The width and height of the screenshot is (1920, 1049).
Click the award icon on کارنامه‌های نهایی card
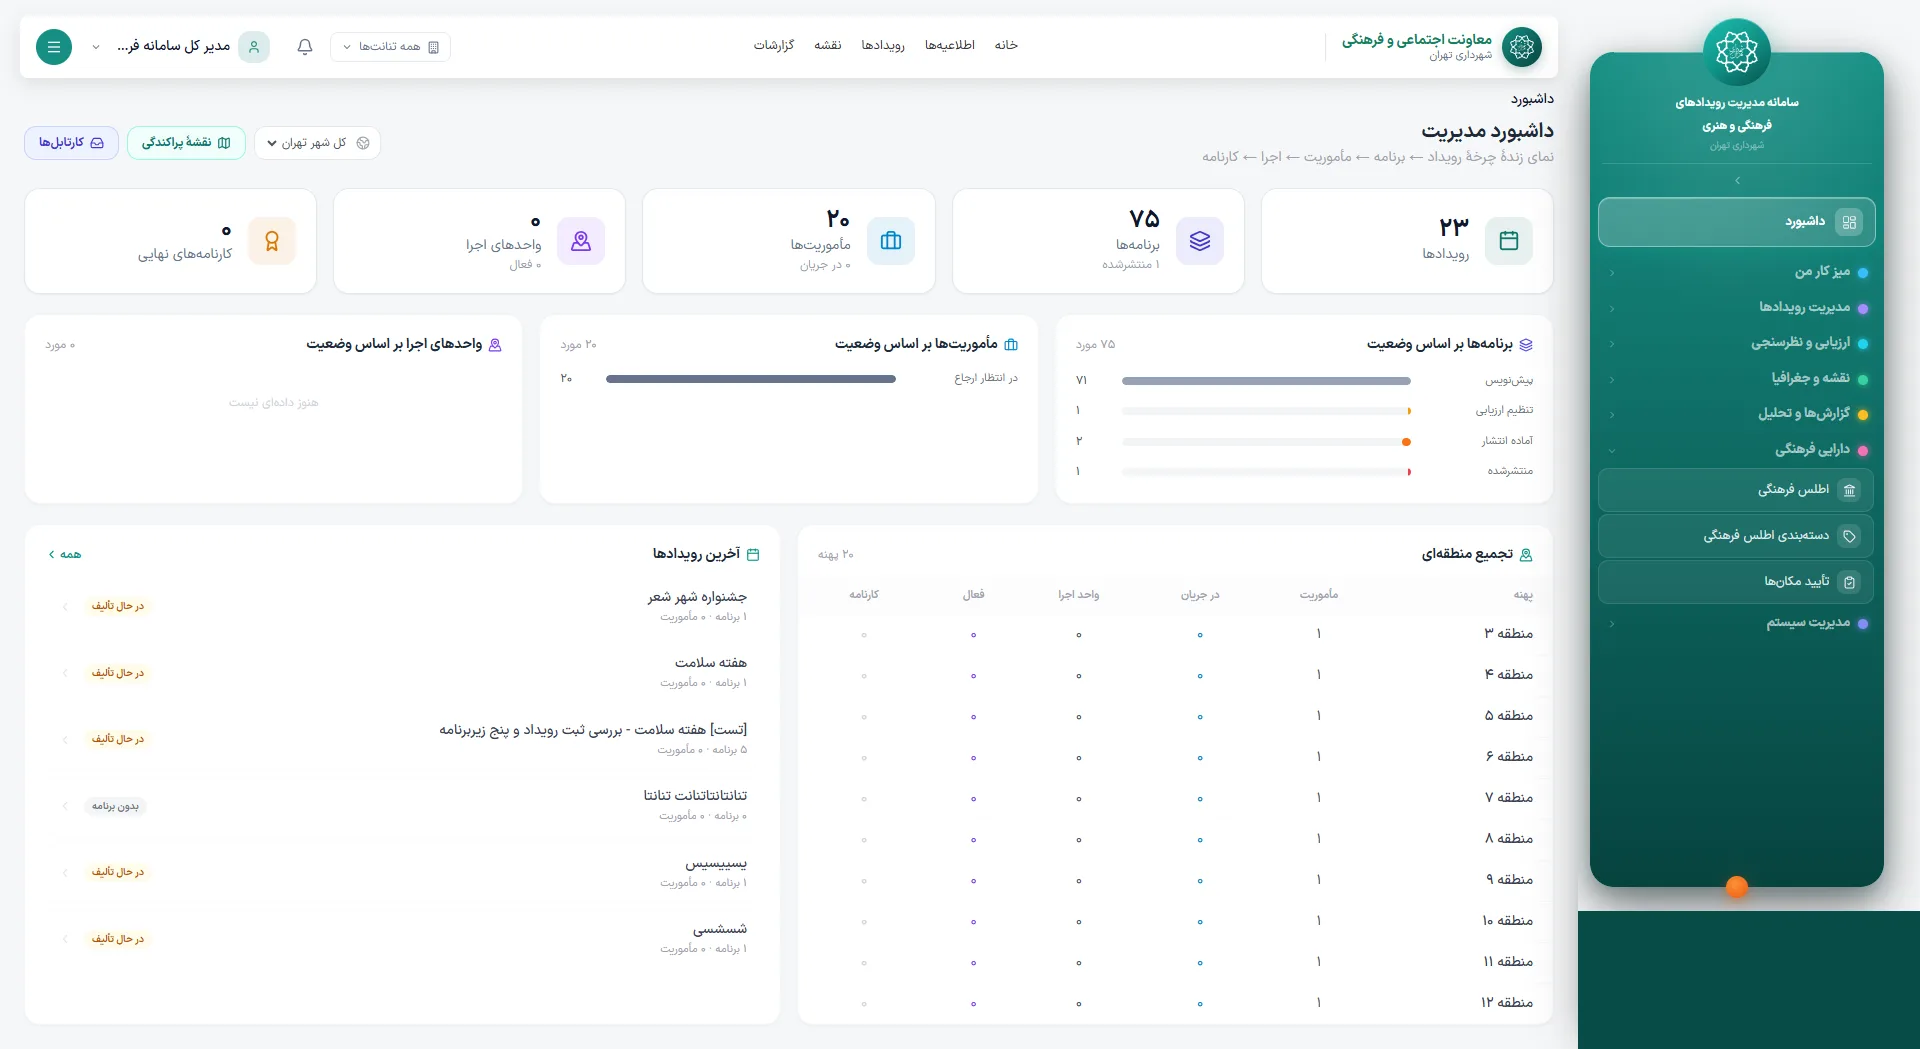click(272, 241)
